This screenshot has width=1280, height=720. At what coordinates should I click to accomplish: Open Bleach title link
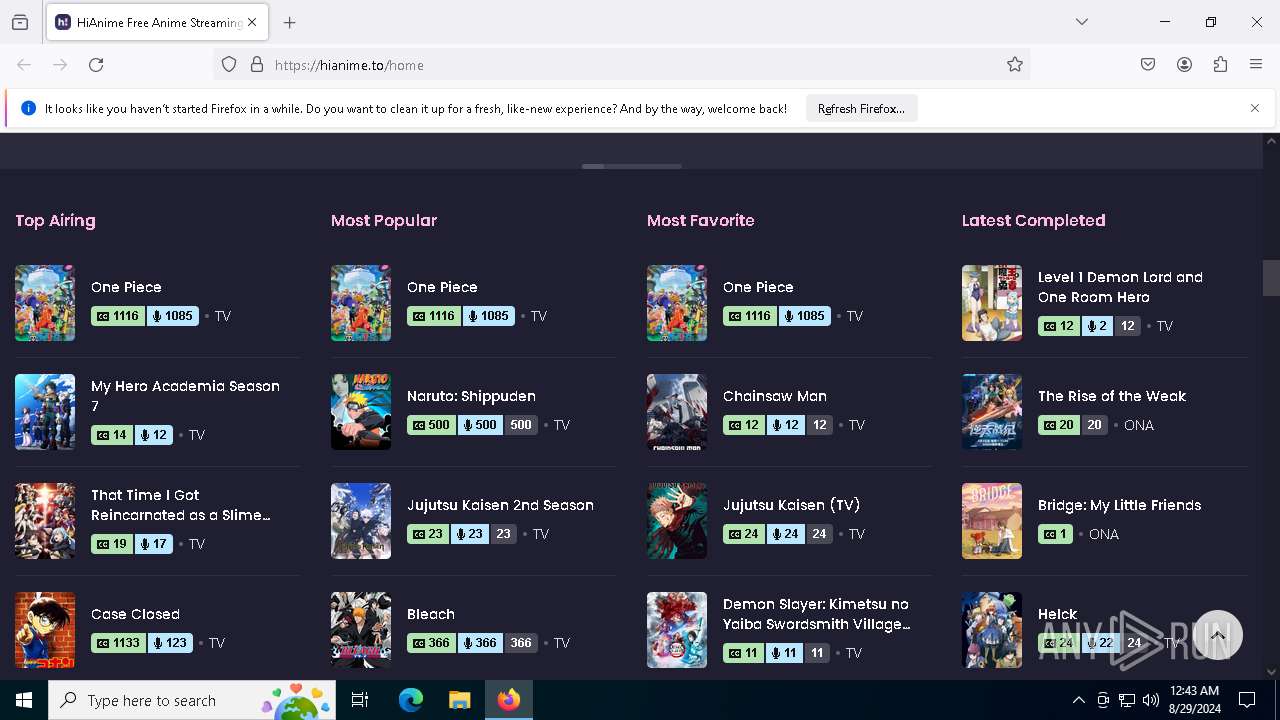[x=431, y=614]
